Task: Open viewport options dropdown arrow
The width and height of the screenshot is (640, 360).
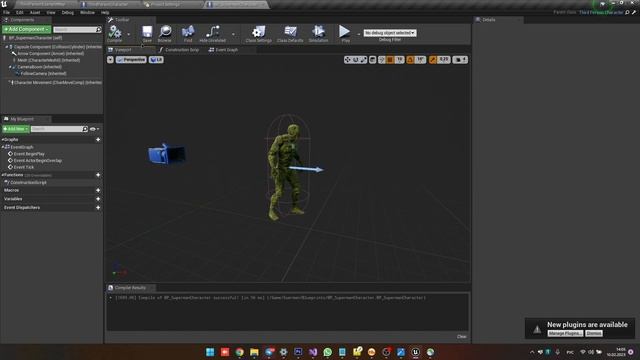Action: pyautogui.click(x=110, y=60)
